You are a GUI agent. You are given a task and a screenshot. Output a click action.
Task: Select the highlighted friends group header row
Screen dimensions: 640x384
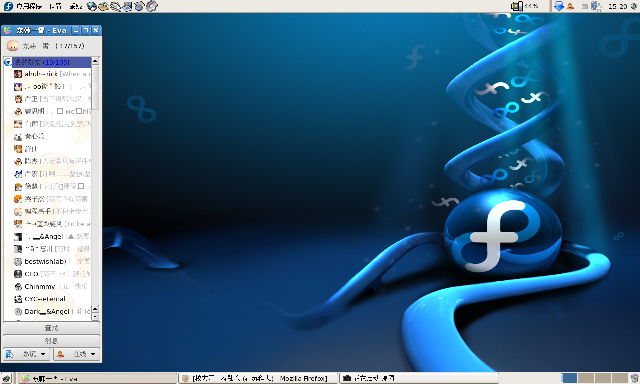click(x=51, y=62)
